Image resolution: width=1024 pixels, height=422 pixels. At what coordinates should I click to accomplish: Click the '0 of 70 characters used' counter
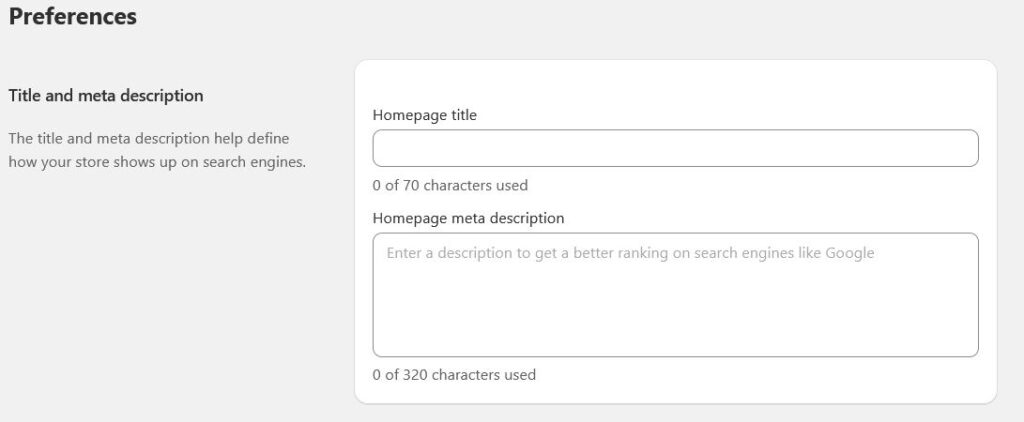pyautogui.click(x=450, y=186)
